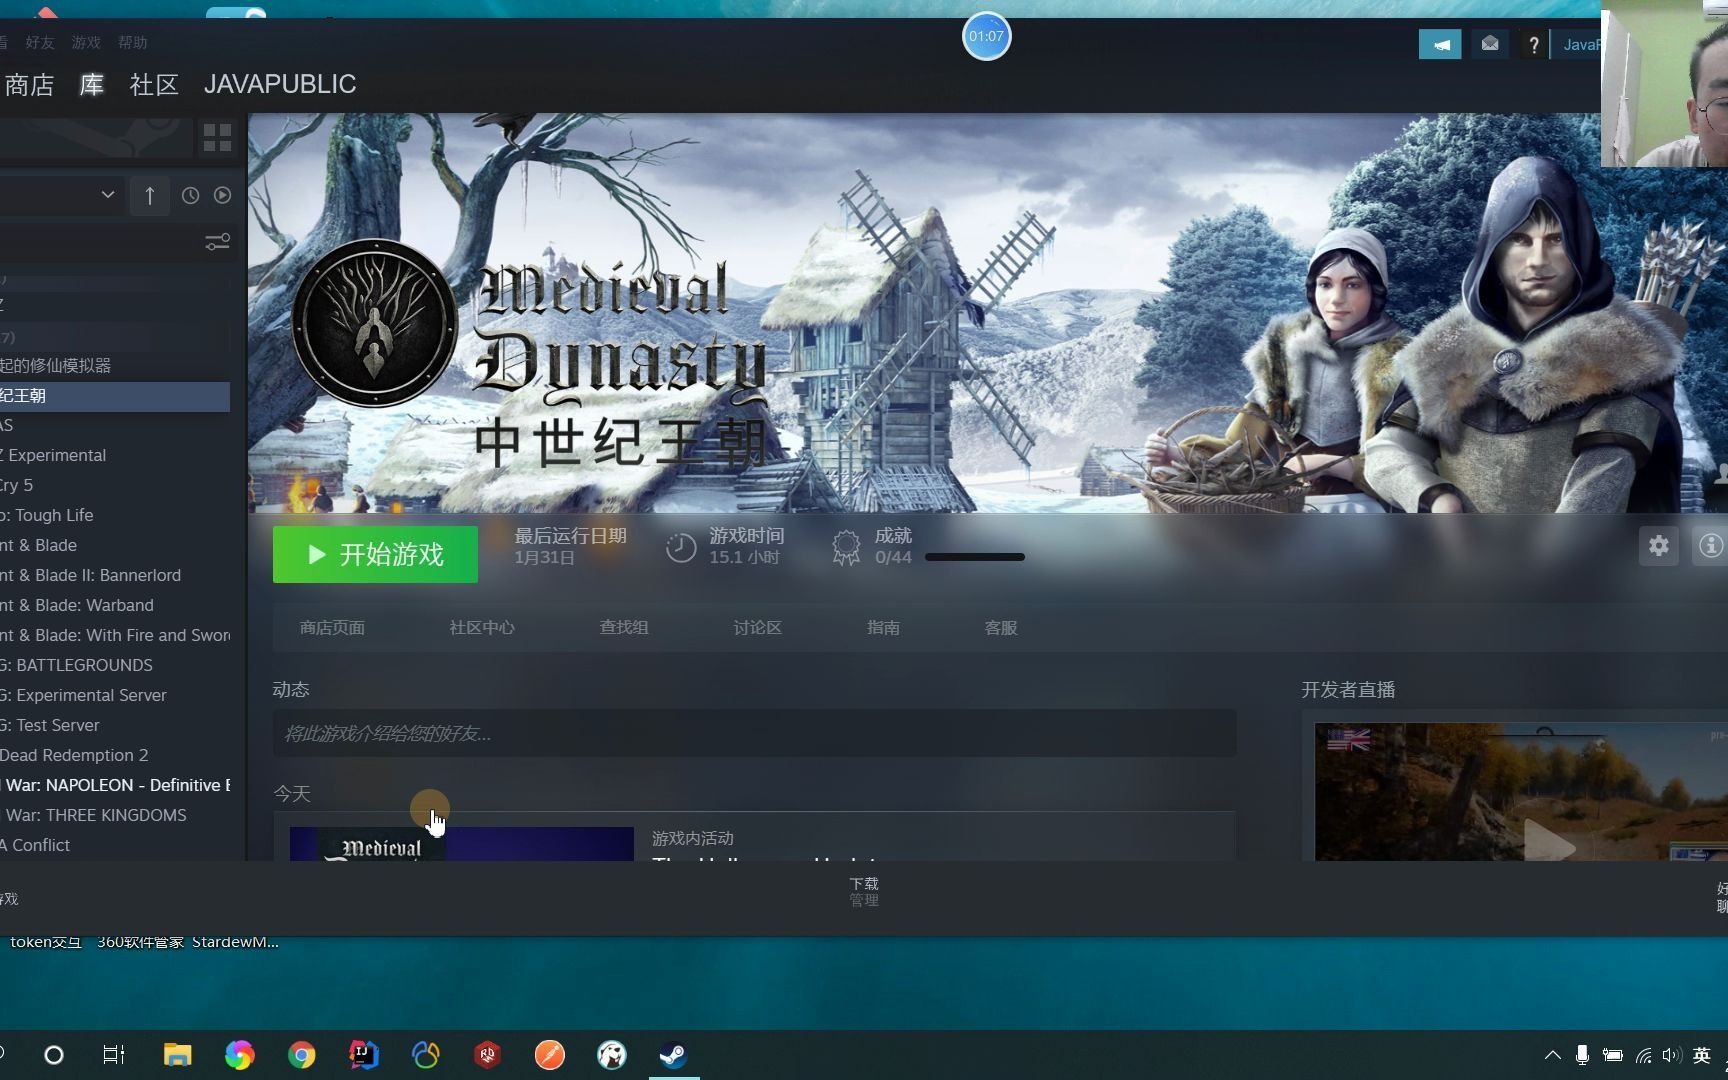Open Steam in the Windows taskbar
The width and height of the screenshot is (1728, 1080).
(x=673, y=1055)
